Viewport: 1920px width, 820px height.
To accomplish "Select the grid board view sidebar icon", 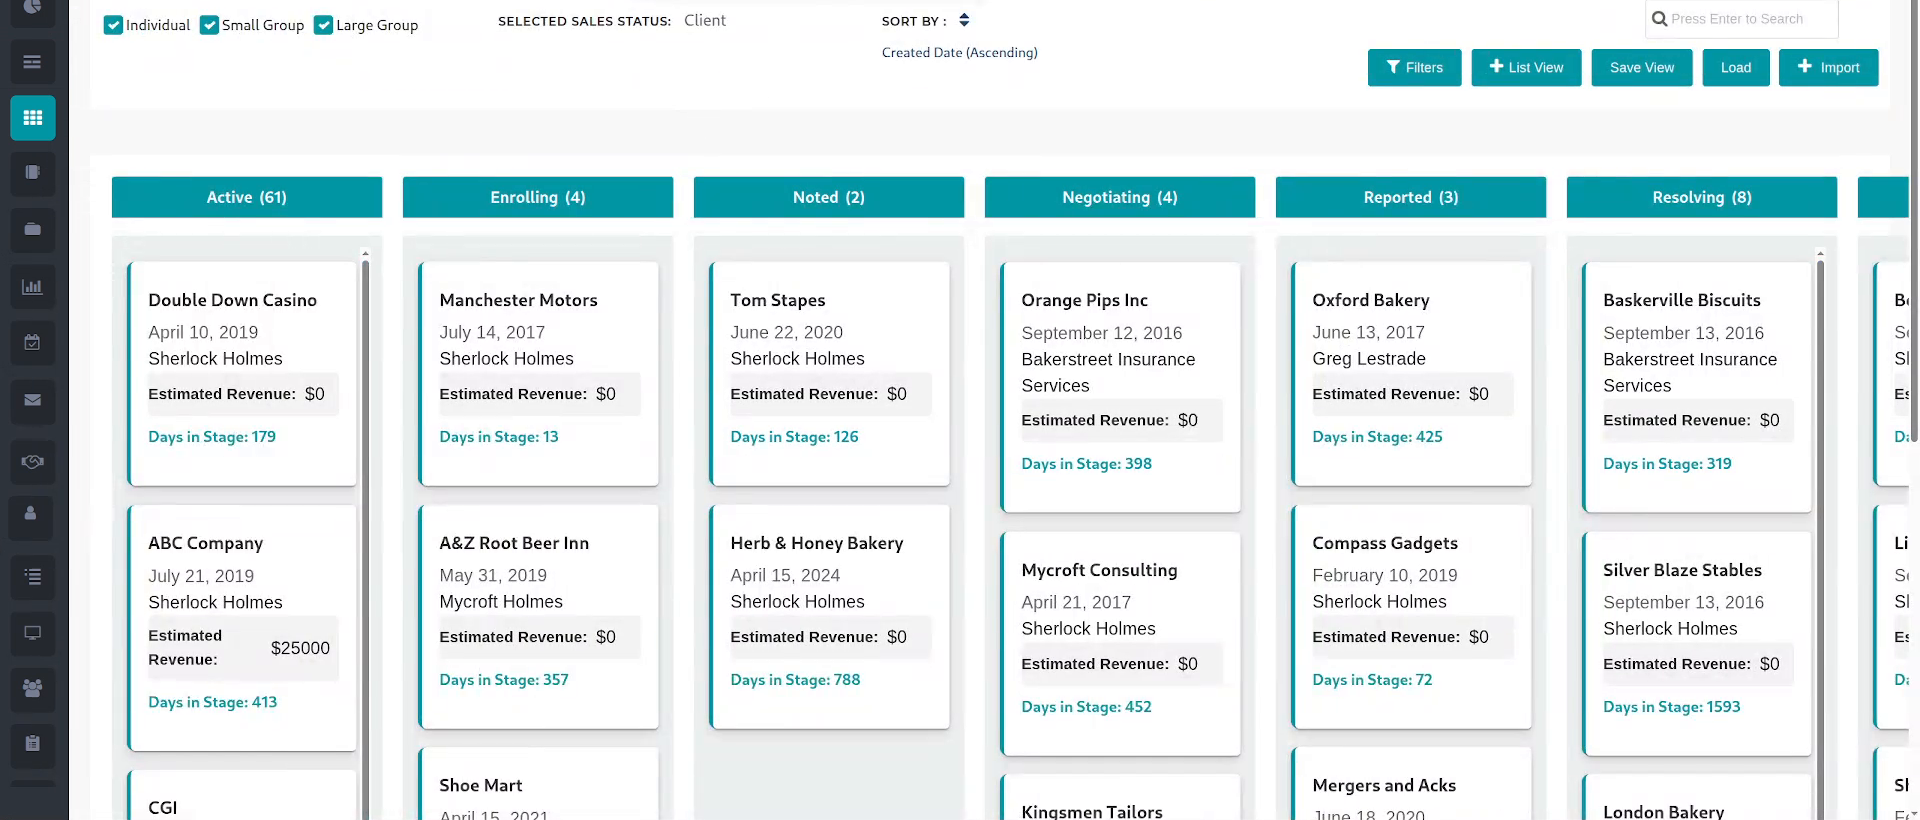I will 32,118.
